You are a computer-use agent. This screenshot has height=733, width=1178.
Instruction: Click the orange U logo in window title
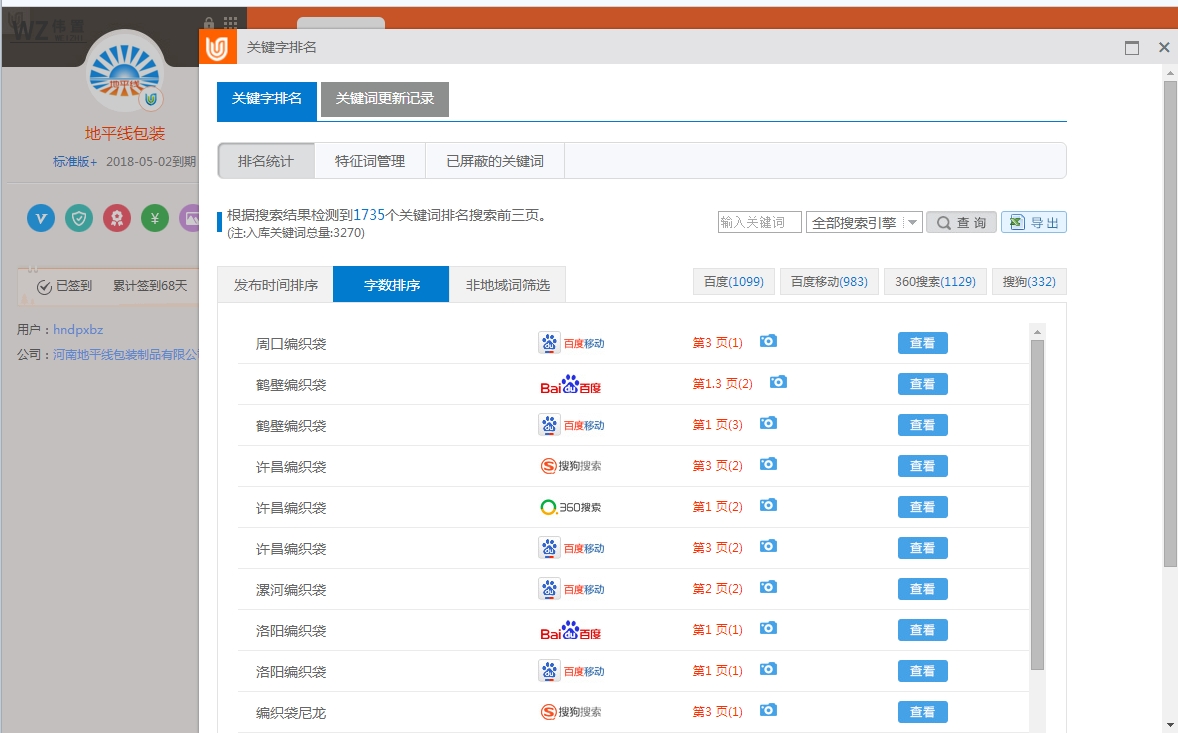(219, 46)
